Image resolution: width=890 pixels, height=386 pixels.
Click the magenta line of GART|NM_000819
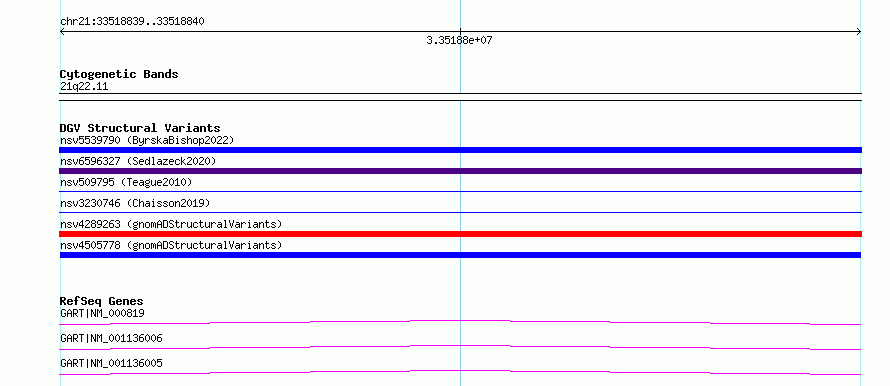coord(460,322)
